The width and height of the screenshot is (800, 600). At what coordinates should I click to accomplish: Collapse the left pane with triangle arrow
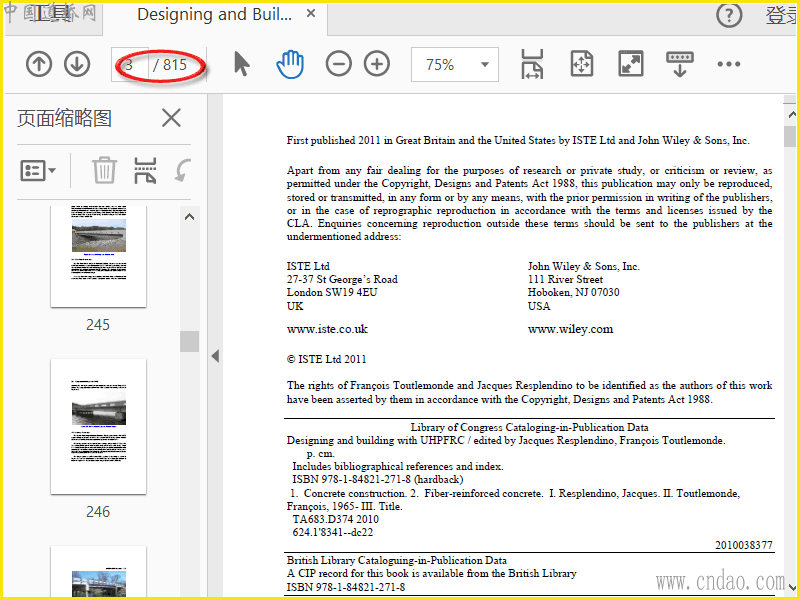click(214, 356)
